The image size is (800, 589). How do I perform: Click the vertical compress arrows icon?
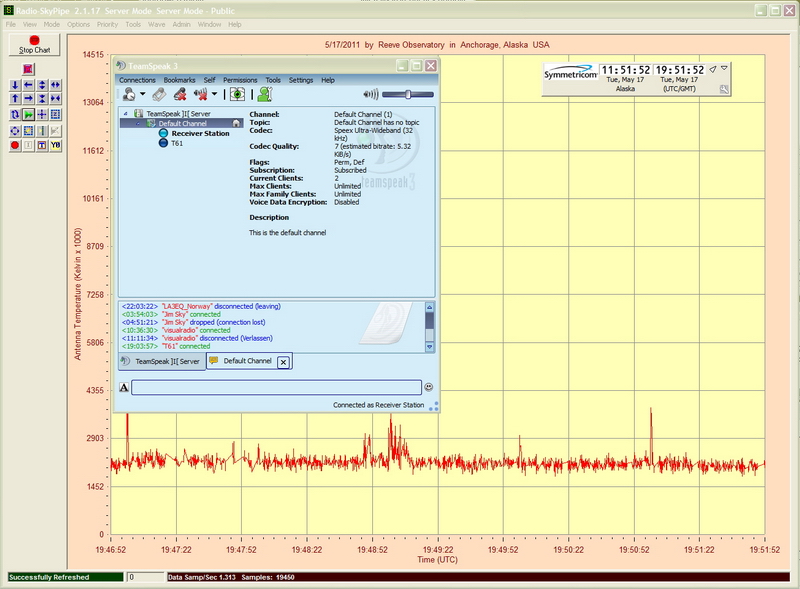tap(42, 99)
